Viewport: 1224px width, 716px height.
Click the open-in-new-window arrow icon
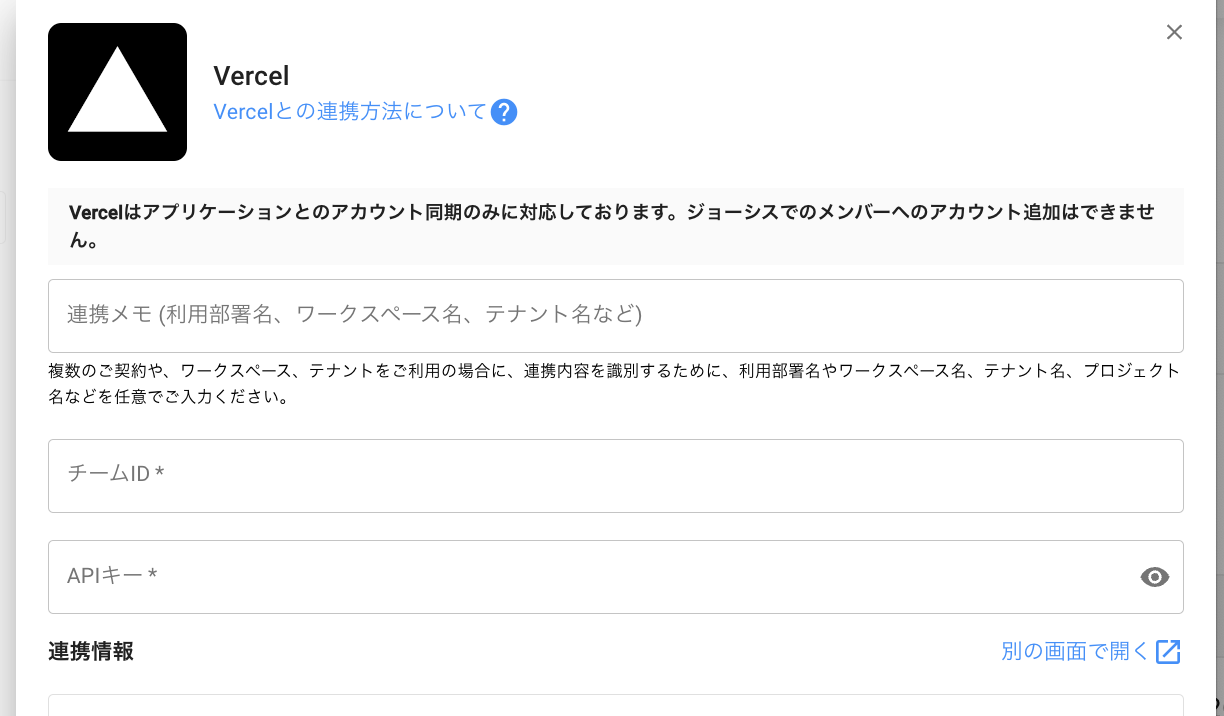click(x=1168, y=652)
